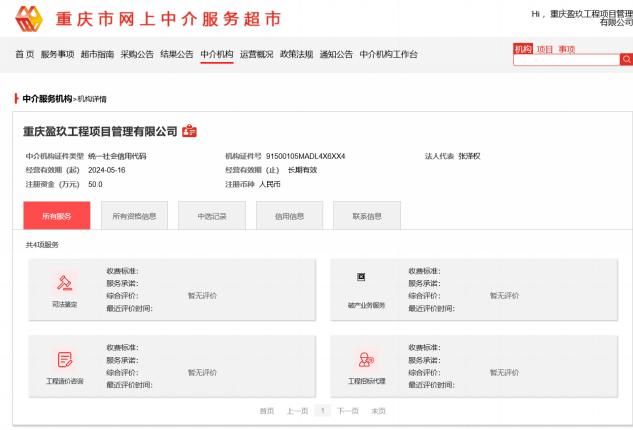Open 结果公告 navigation item

pos(177,54)
